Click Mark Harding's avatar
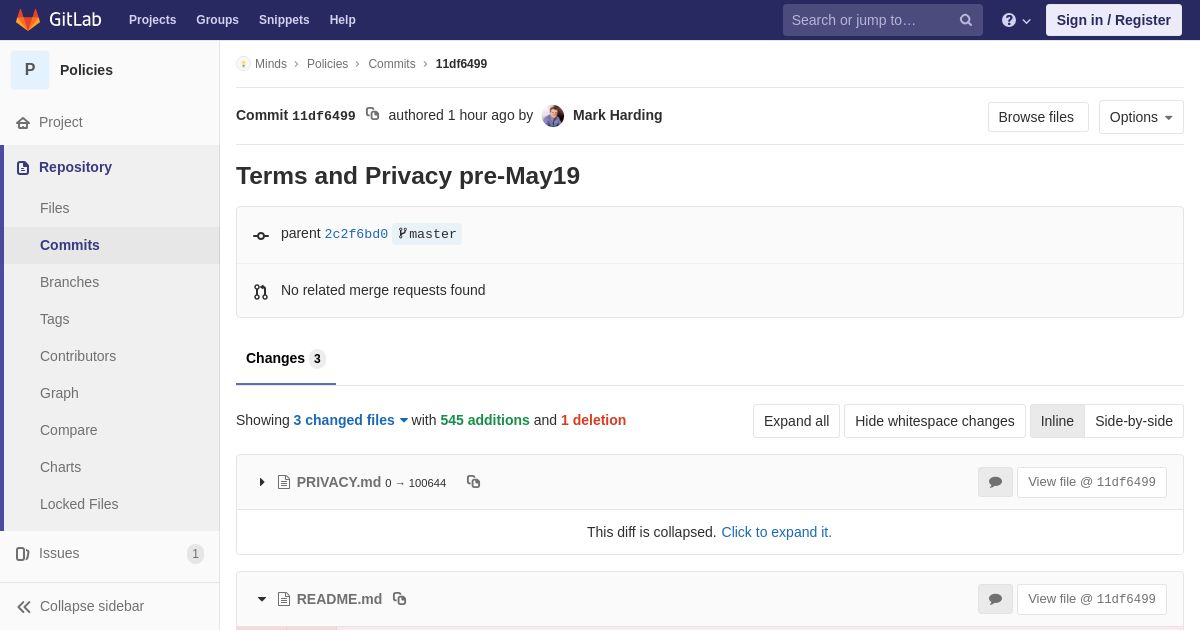 pos(553,116)
